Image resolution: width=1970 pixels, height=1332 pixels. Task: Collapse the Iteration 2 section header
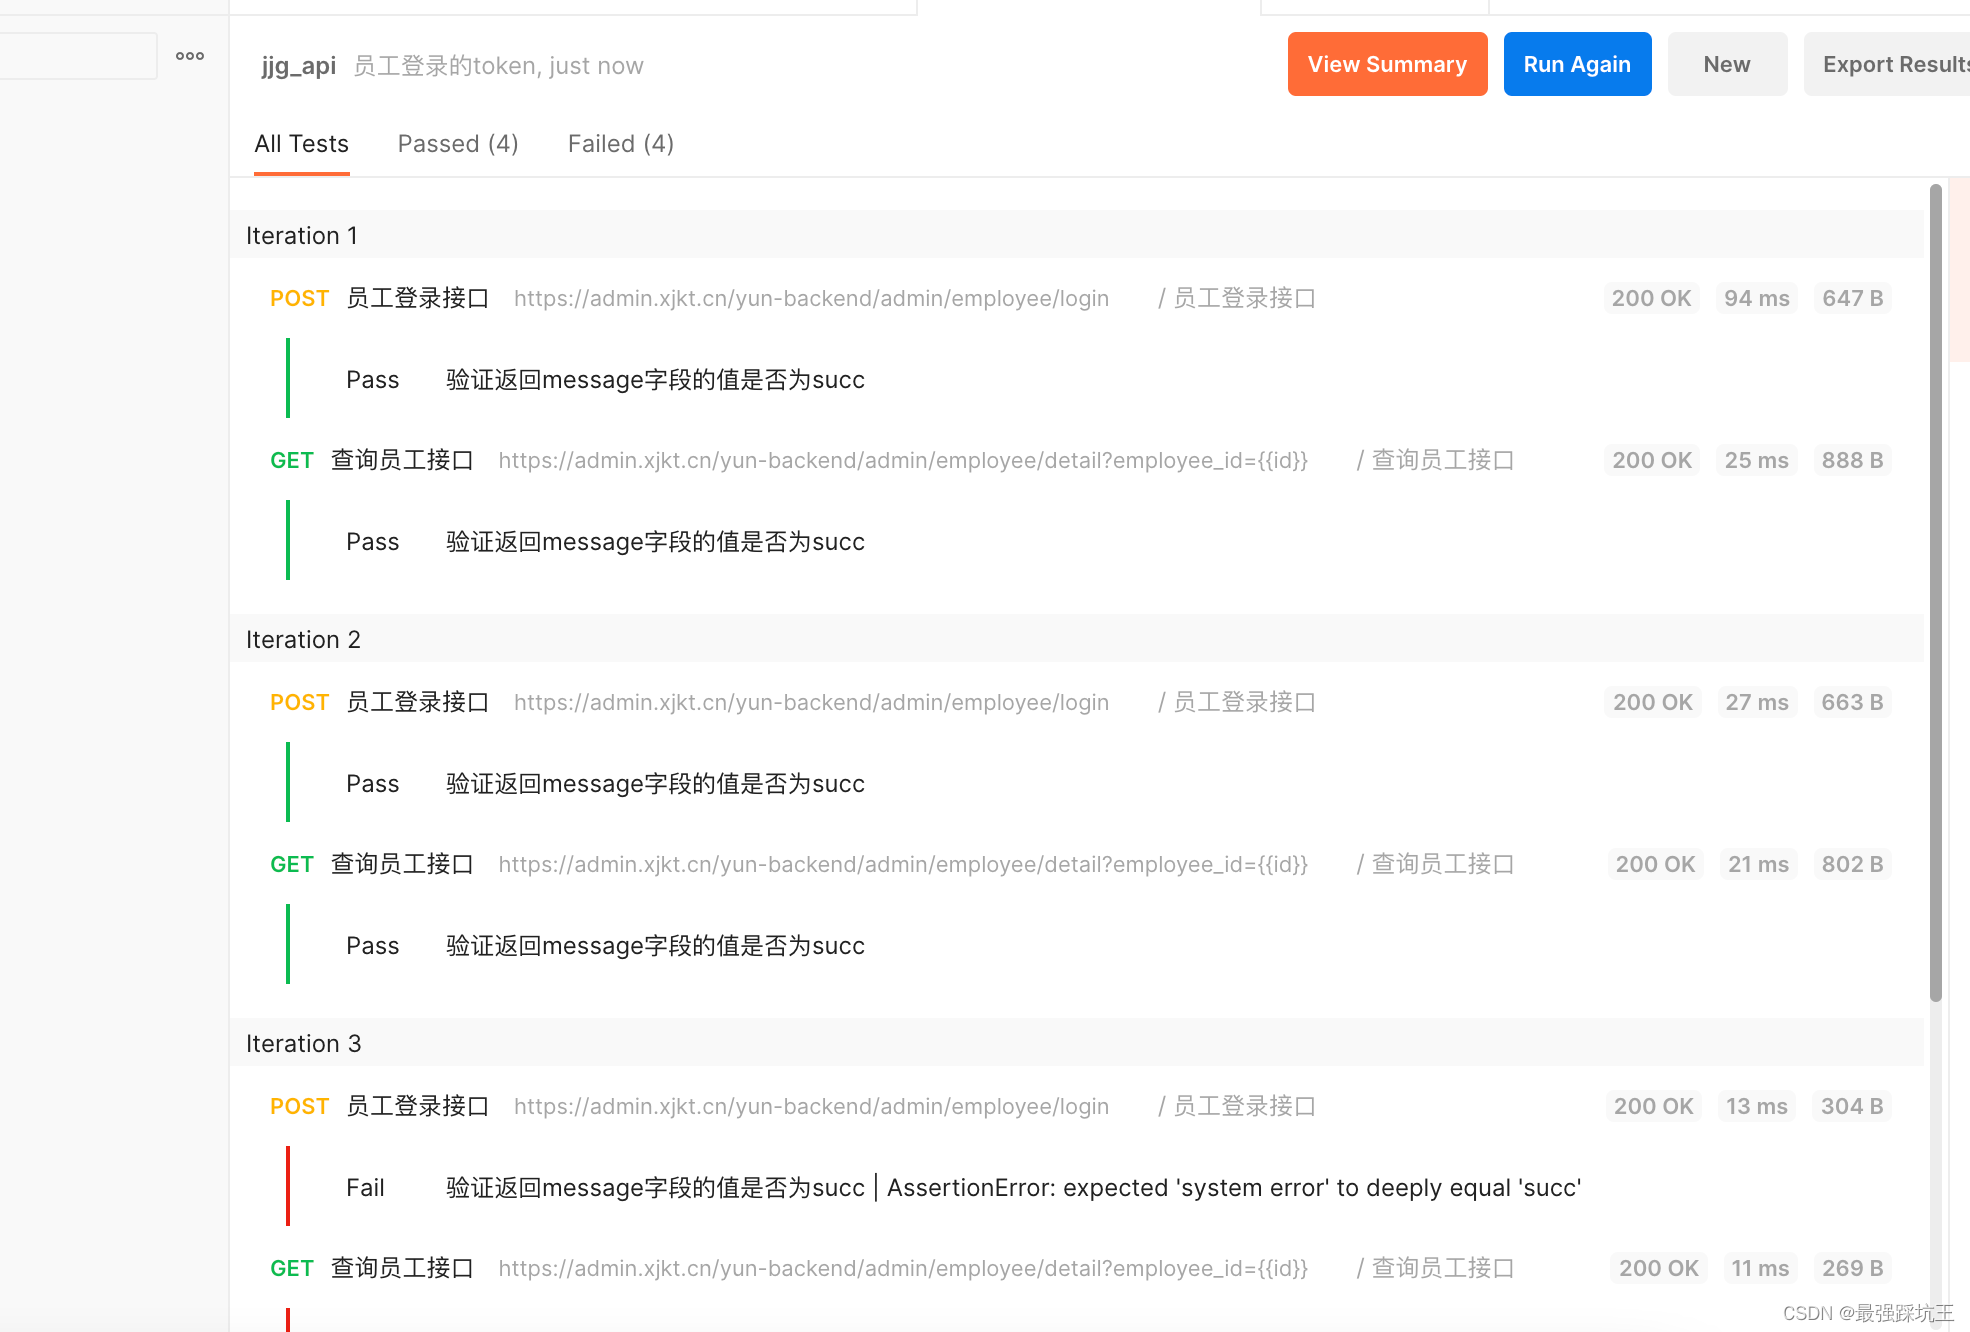tap(303, 640)
